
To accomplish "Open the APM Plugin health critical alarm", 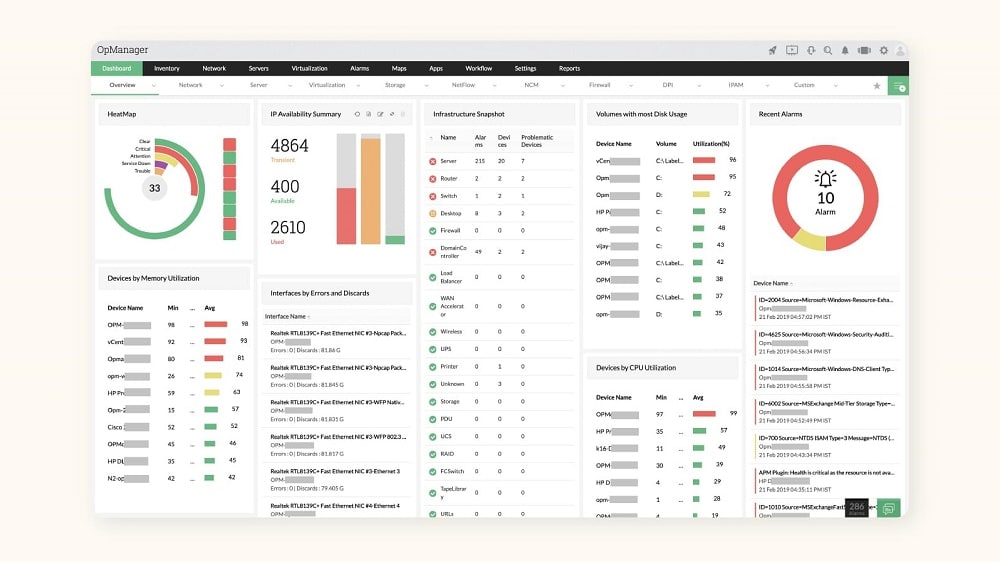I will point(826,473).
